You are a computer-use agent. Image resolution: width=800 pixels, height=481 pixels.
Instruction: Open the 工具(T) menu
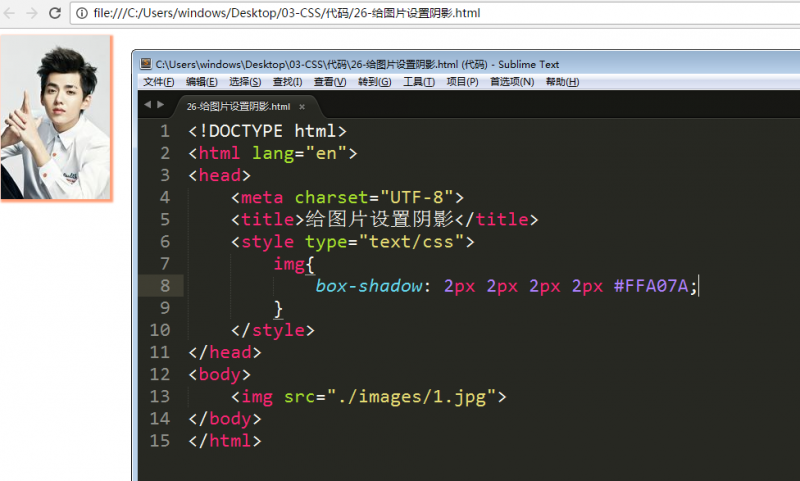418,82
